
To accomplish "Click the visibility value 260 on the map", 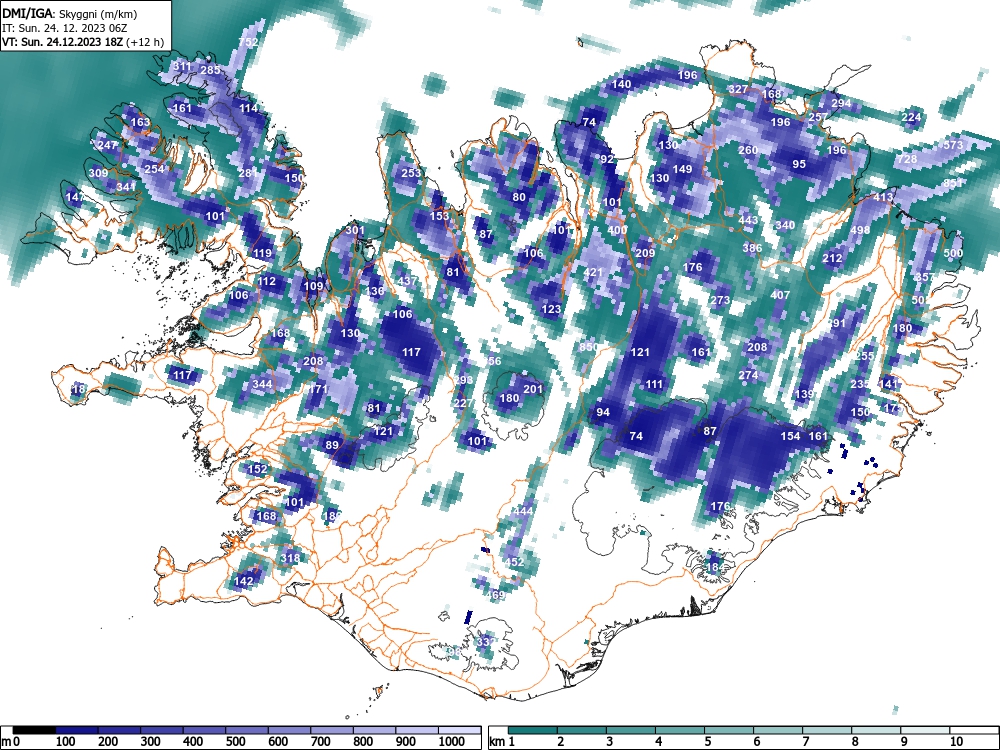I will pos(747,151).
